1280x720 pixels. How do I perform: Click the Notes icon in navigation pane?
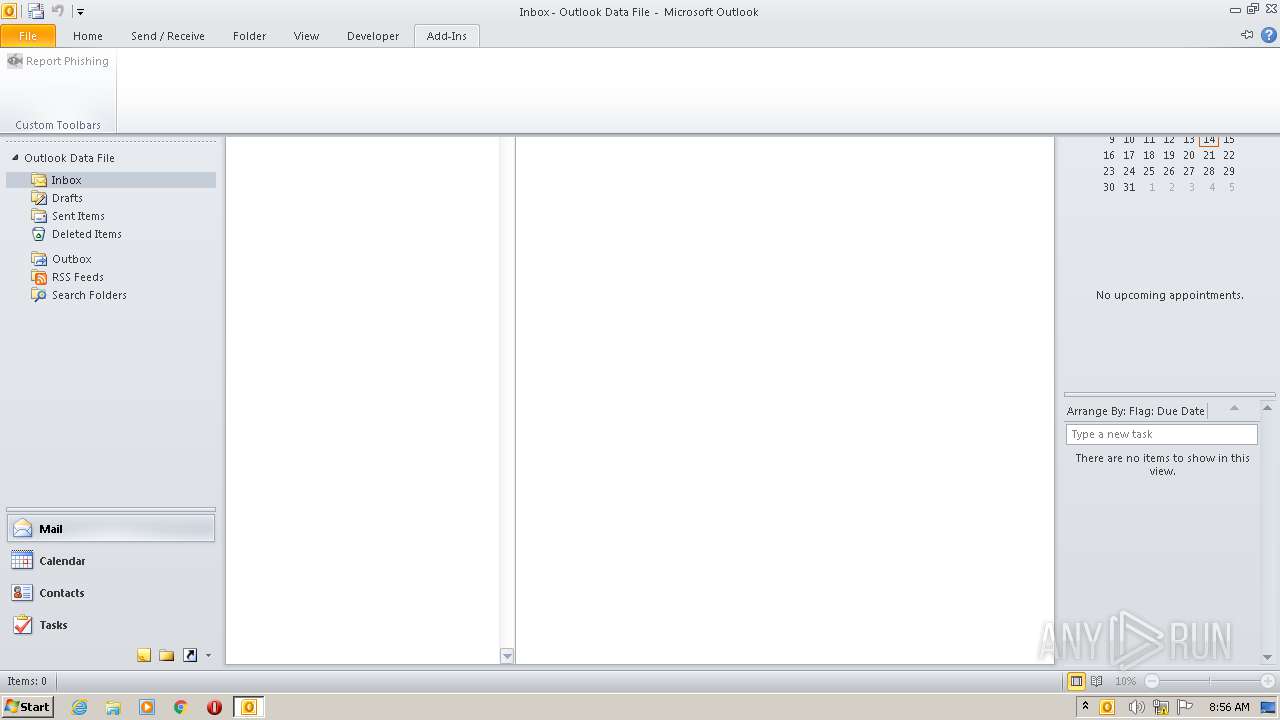point(144,655)
